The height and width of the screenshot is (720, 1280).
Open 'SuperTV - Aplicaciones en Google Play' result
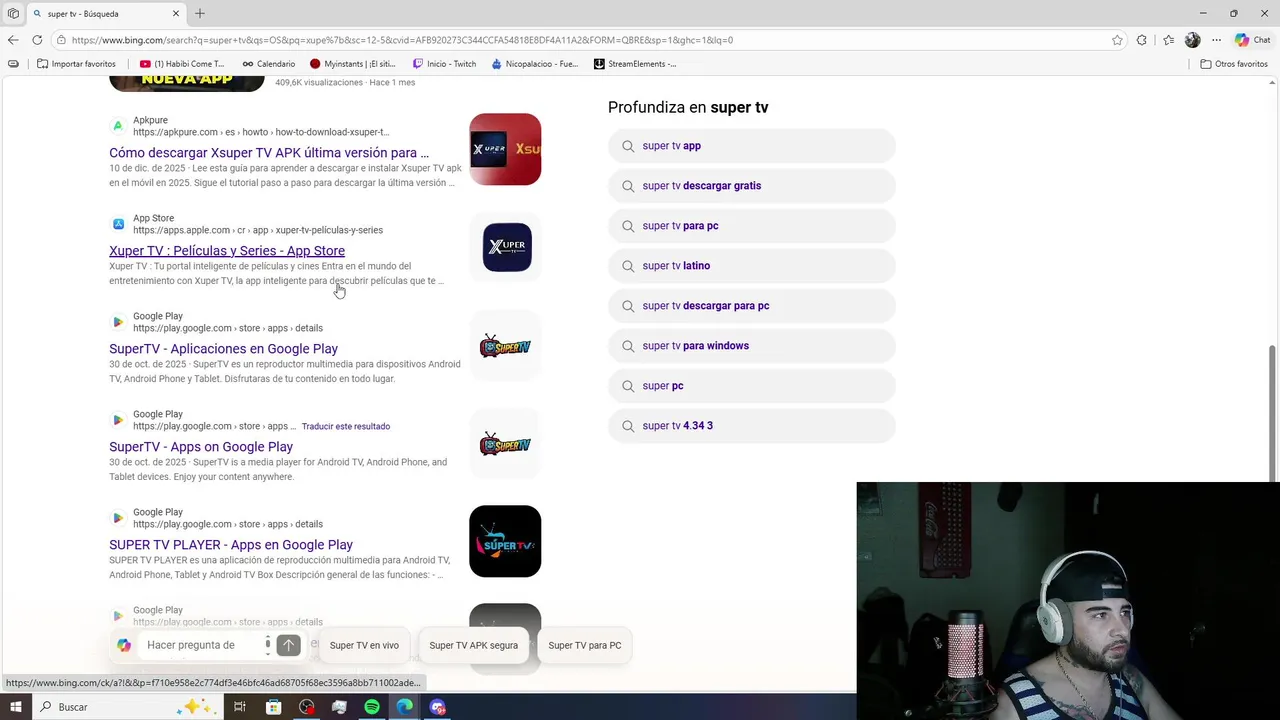(x=223, y=349)
